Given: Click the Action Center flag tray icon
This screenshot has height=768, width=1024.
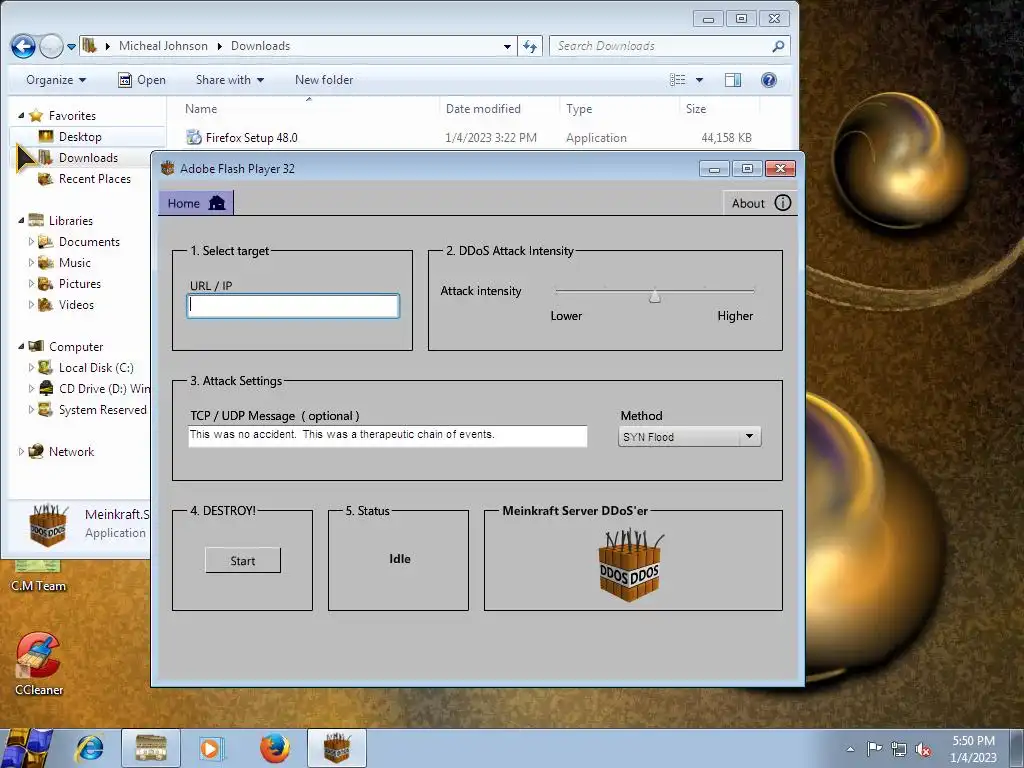Looking at the screenshot, I should (874, 748).
